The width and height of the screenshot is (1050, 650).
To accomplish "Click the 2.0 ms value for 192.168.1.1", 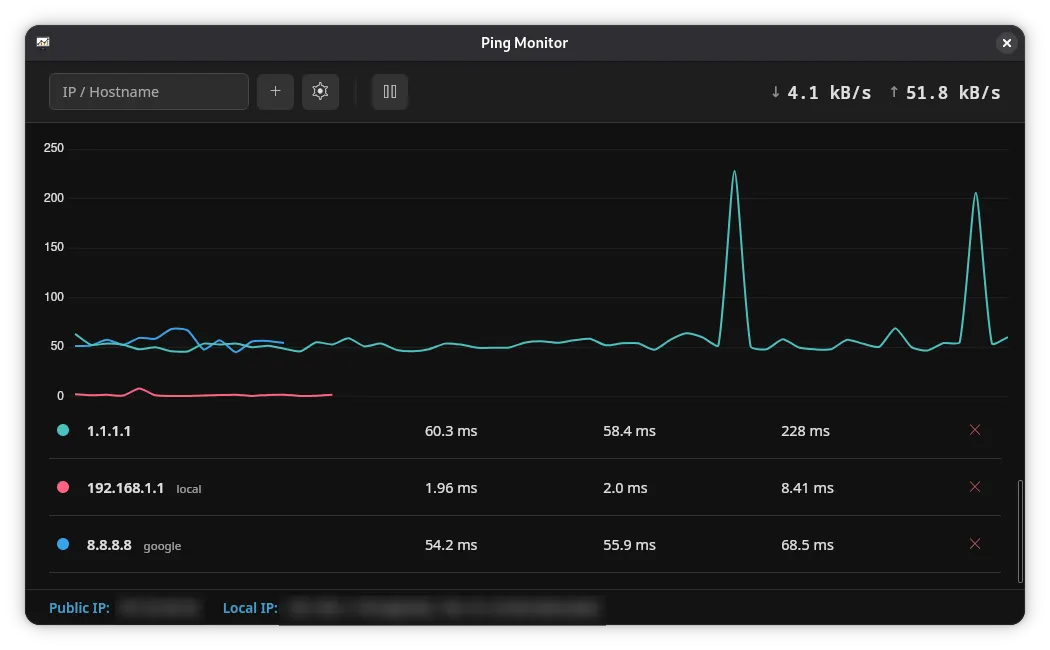I will pos(625,488).
